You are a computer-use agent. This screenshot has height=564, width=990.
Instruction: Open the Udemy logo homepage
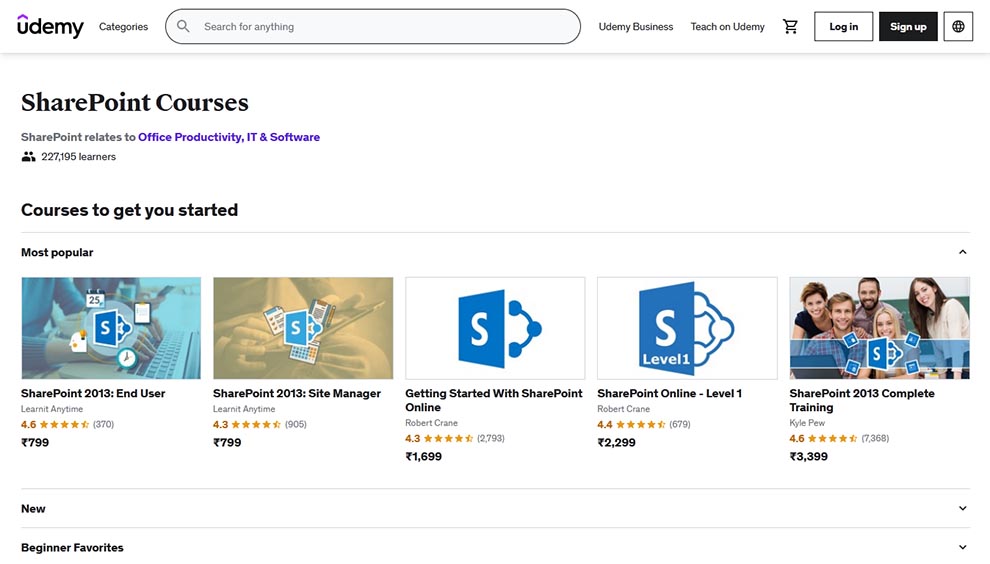[50, 26]
